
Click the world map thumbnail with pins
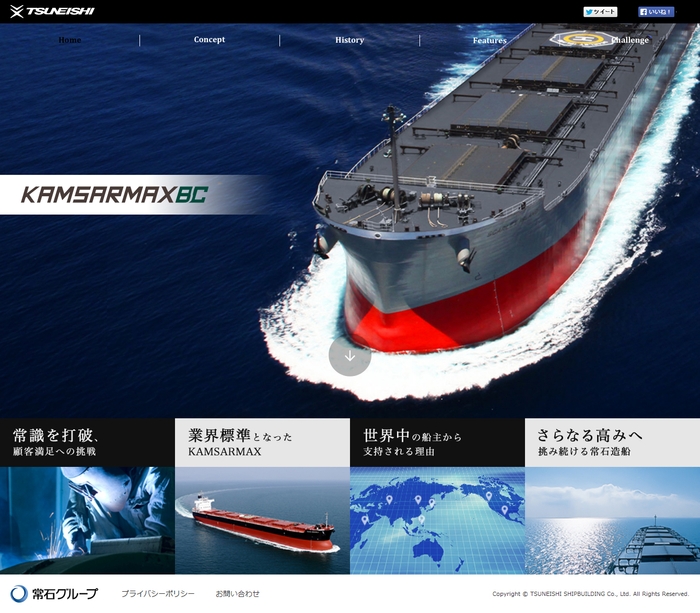(x=438, y=521)
